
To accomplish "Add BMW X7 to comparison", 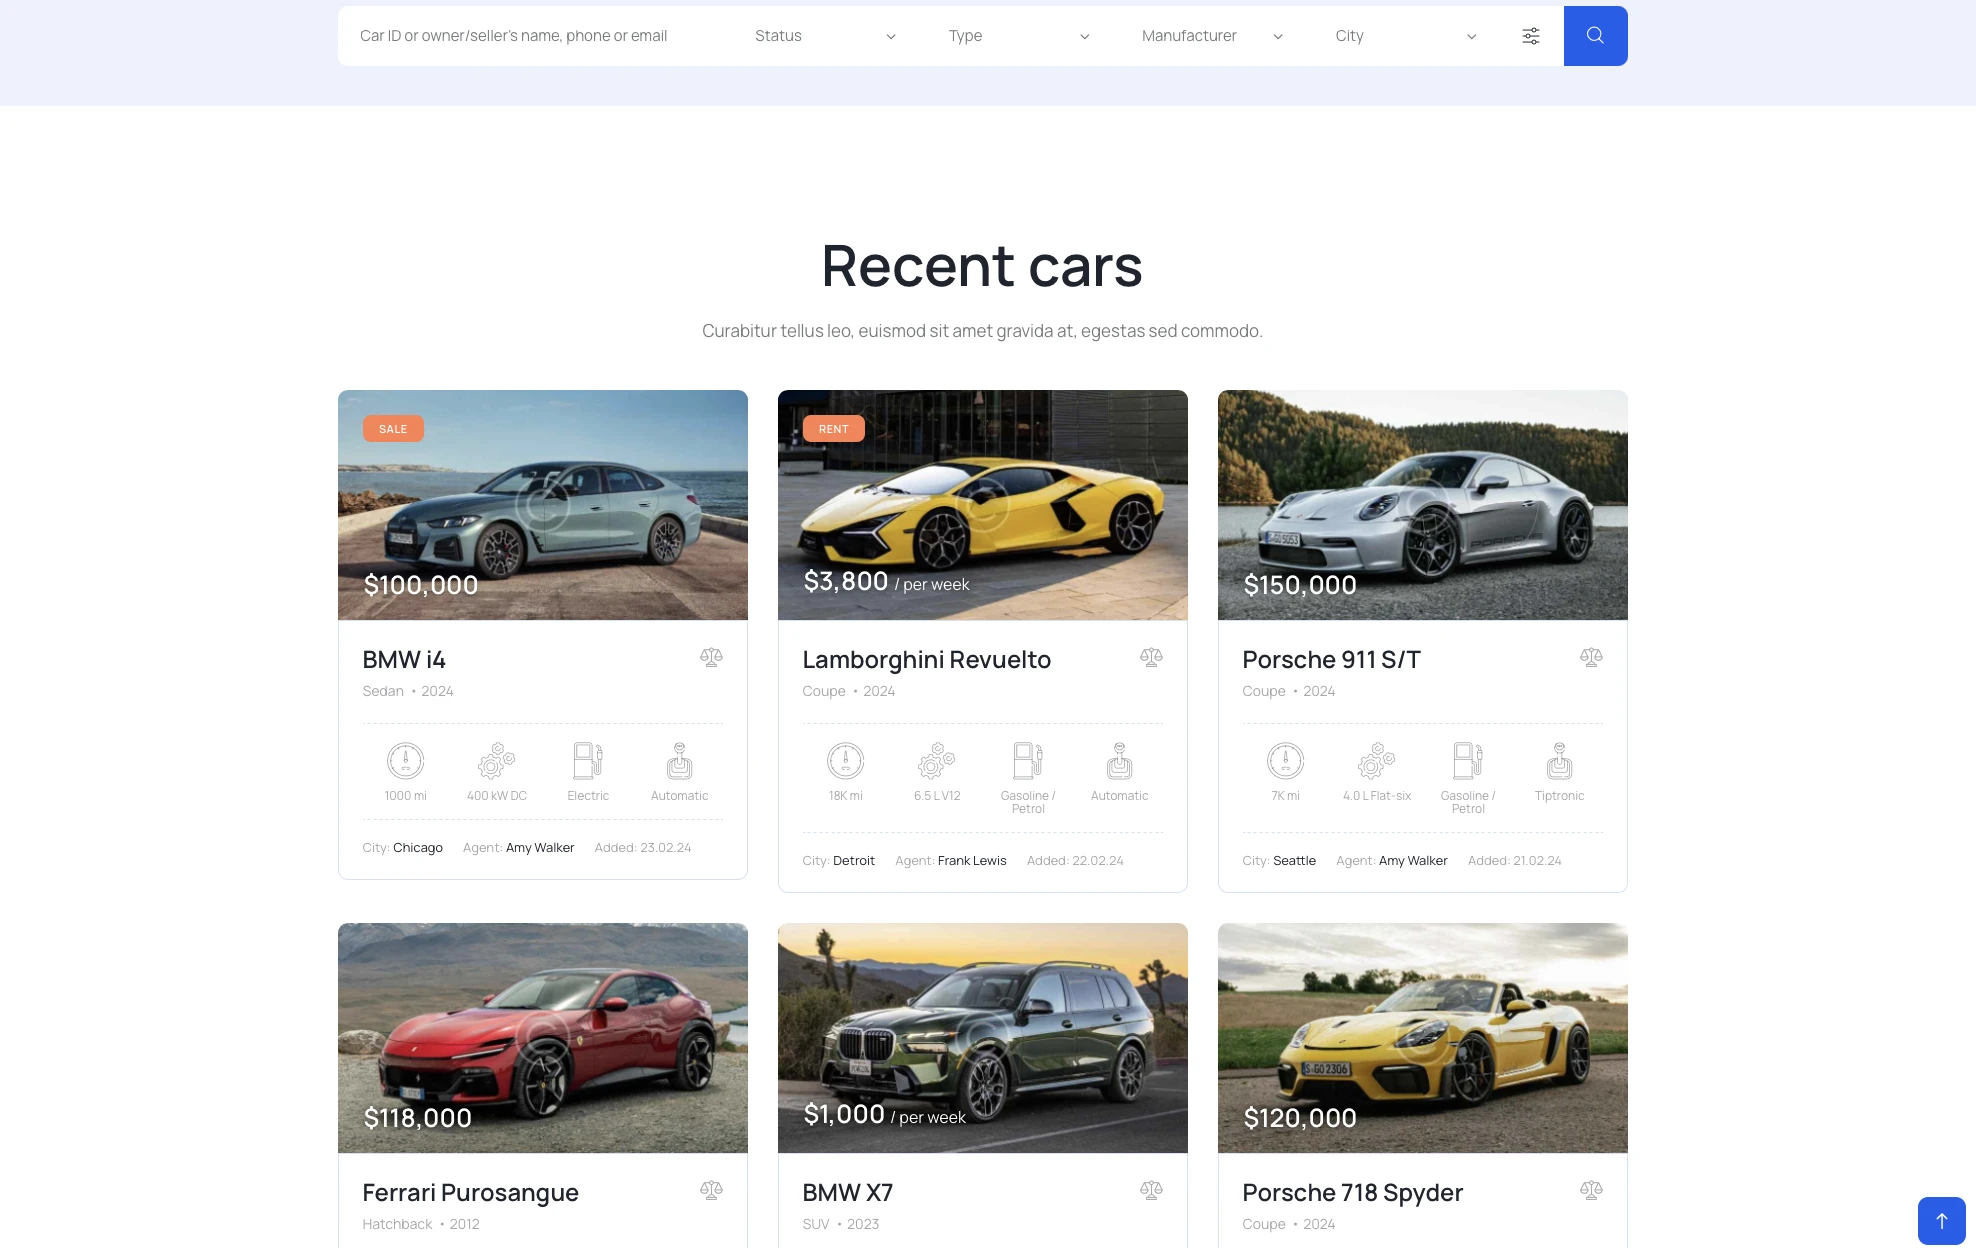I will 1151,1190.
